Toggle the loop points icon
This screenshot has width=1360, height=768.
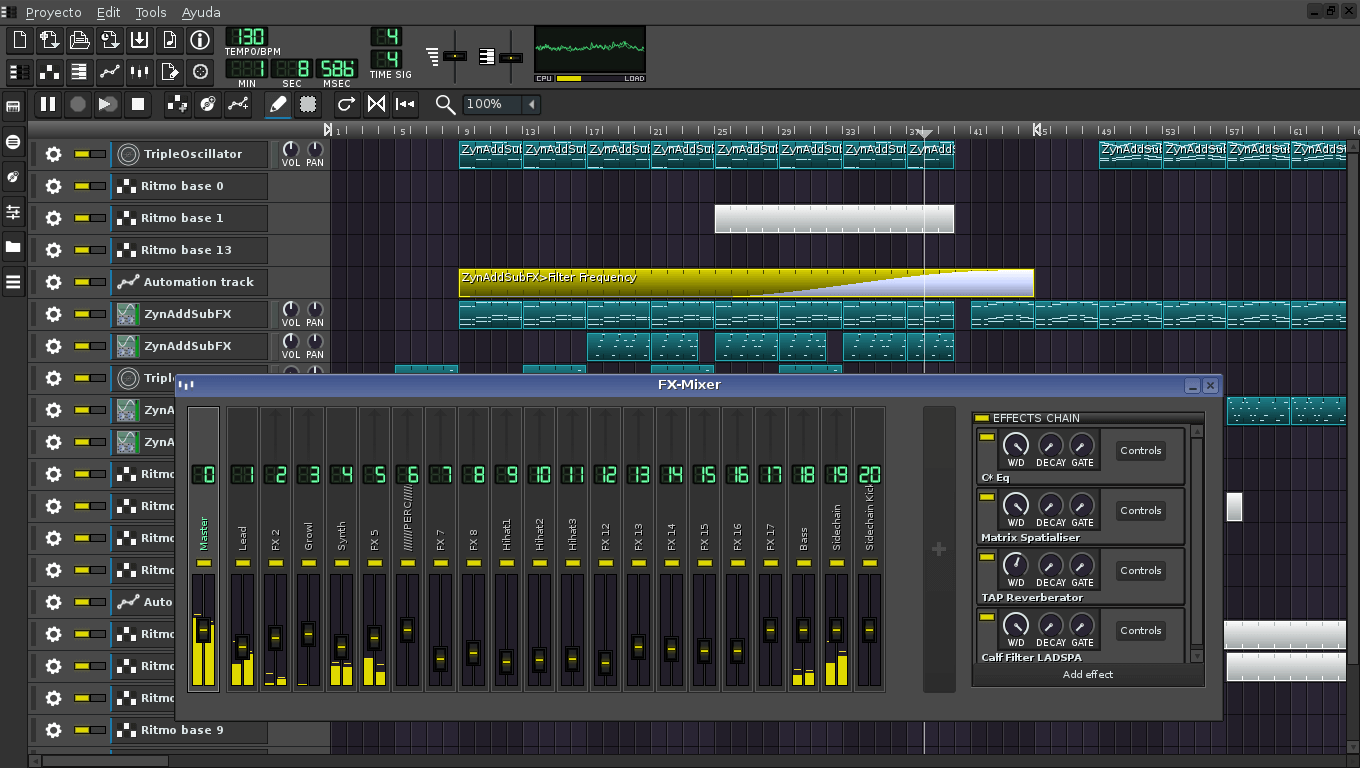pos(376,104)
